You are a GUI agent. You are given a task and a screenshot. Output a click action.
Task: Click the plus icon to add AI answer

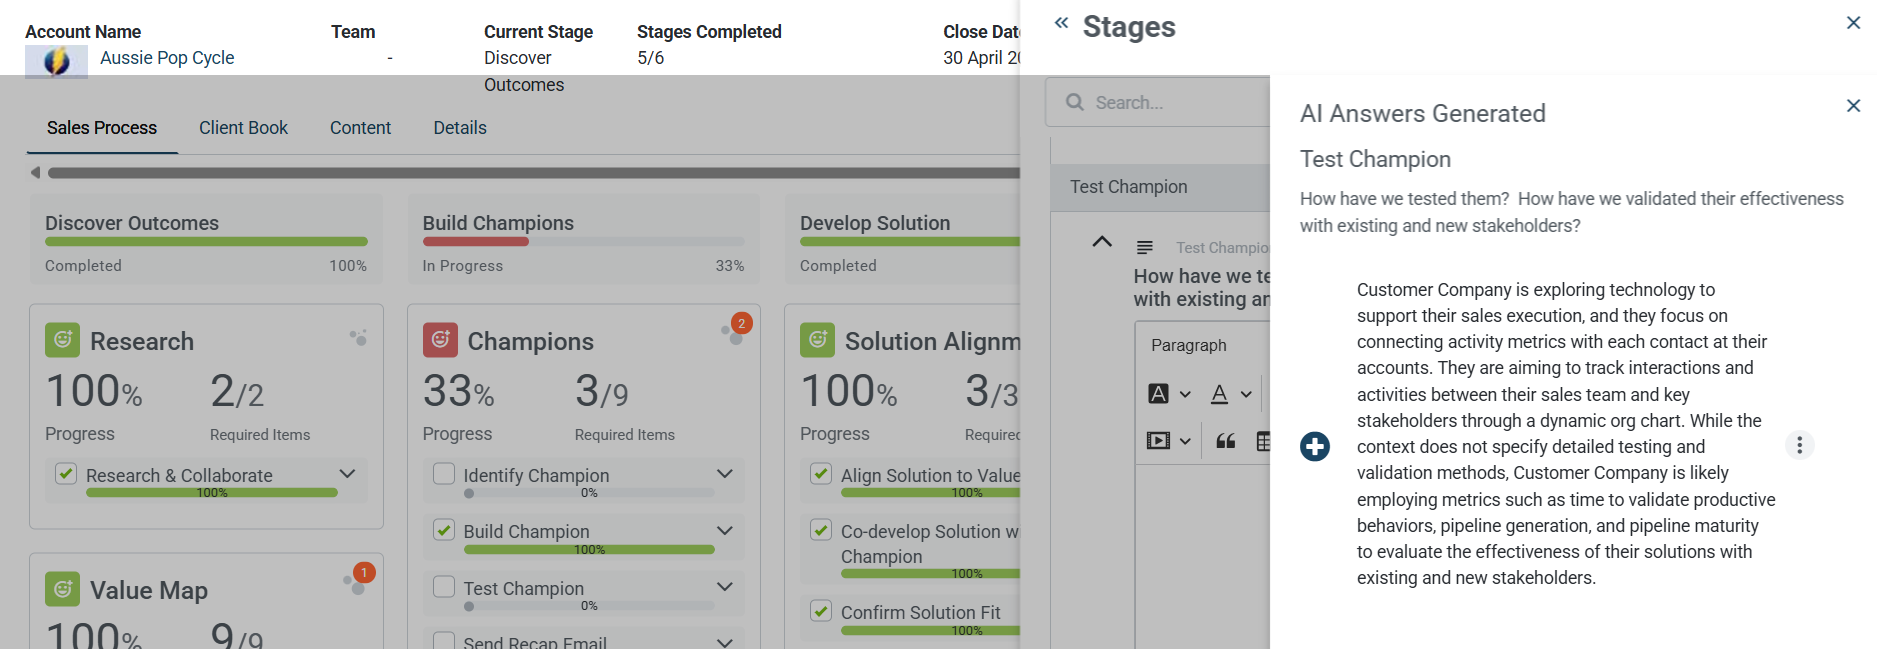(1314, 446)
